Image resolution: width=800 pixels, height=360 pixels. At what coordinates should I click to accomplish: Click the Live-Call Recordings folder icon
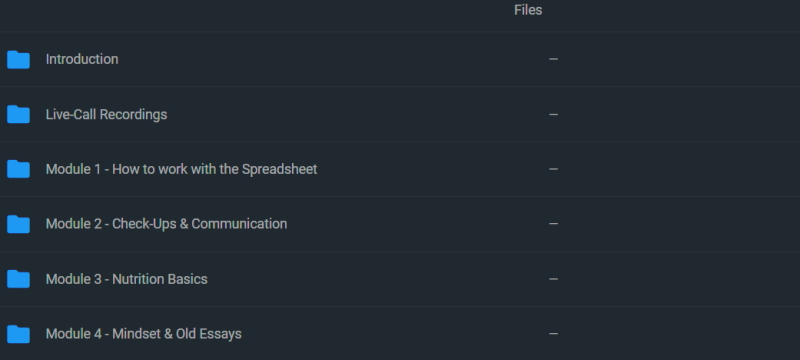coord(18,114)
